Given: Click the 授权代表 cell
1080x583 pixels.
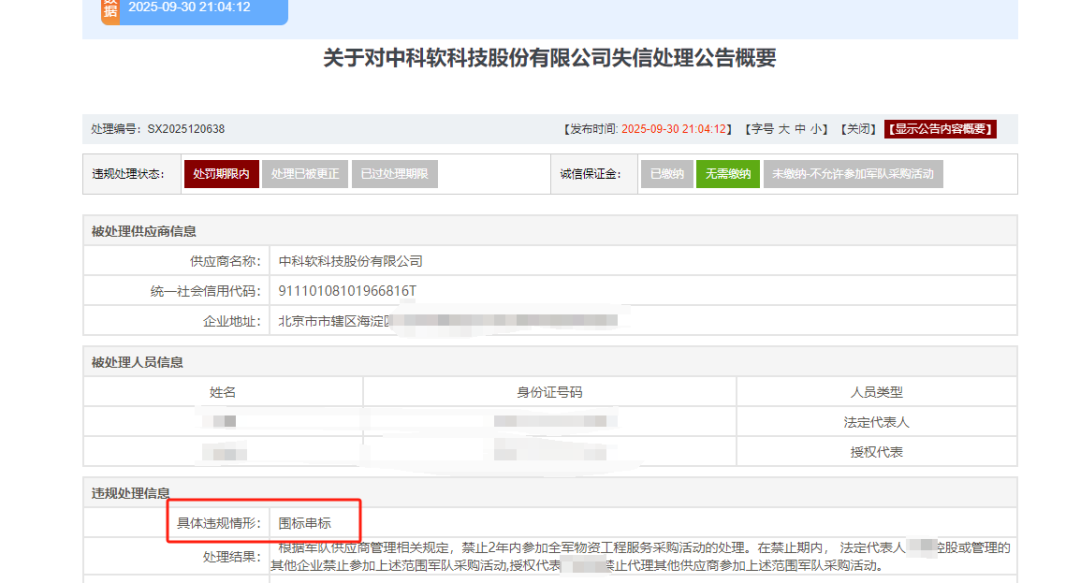Looking at the screenshot, I should [x=876, y=452].
